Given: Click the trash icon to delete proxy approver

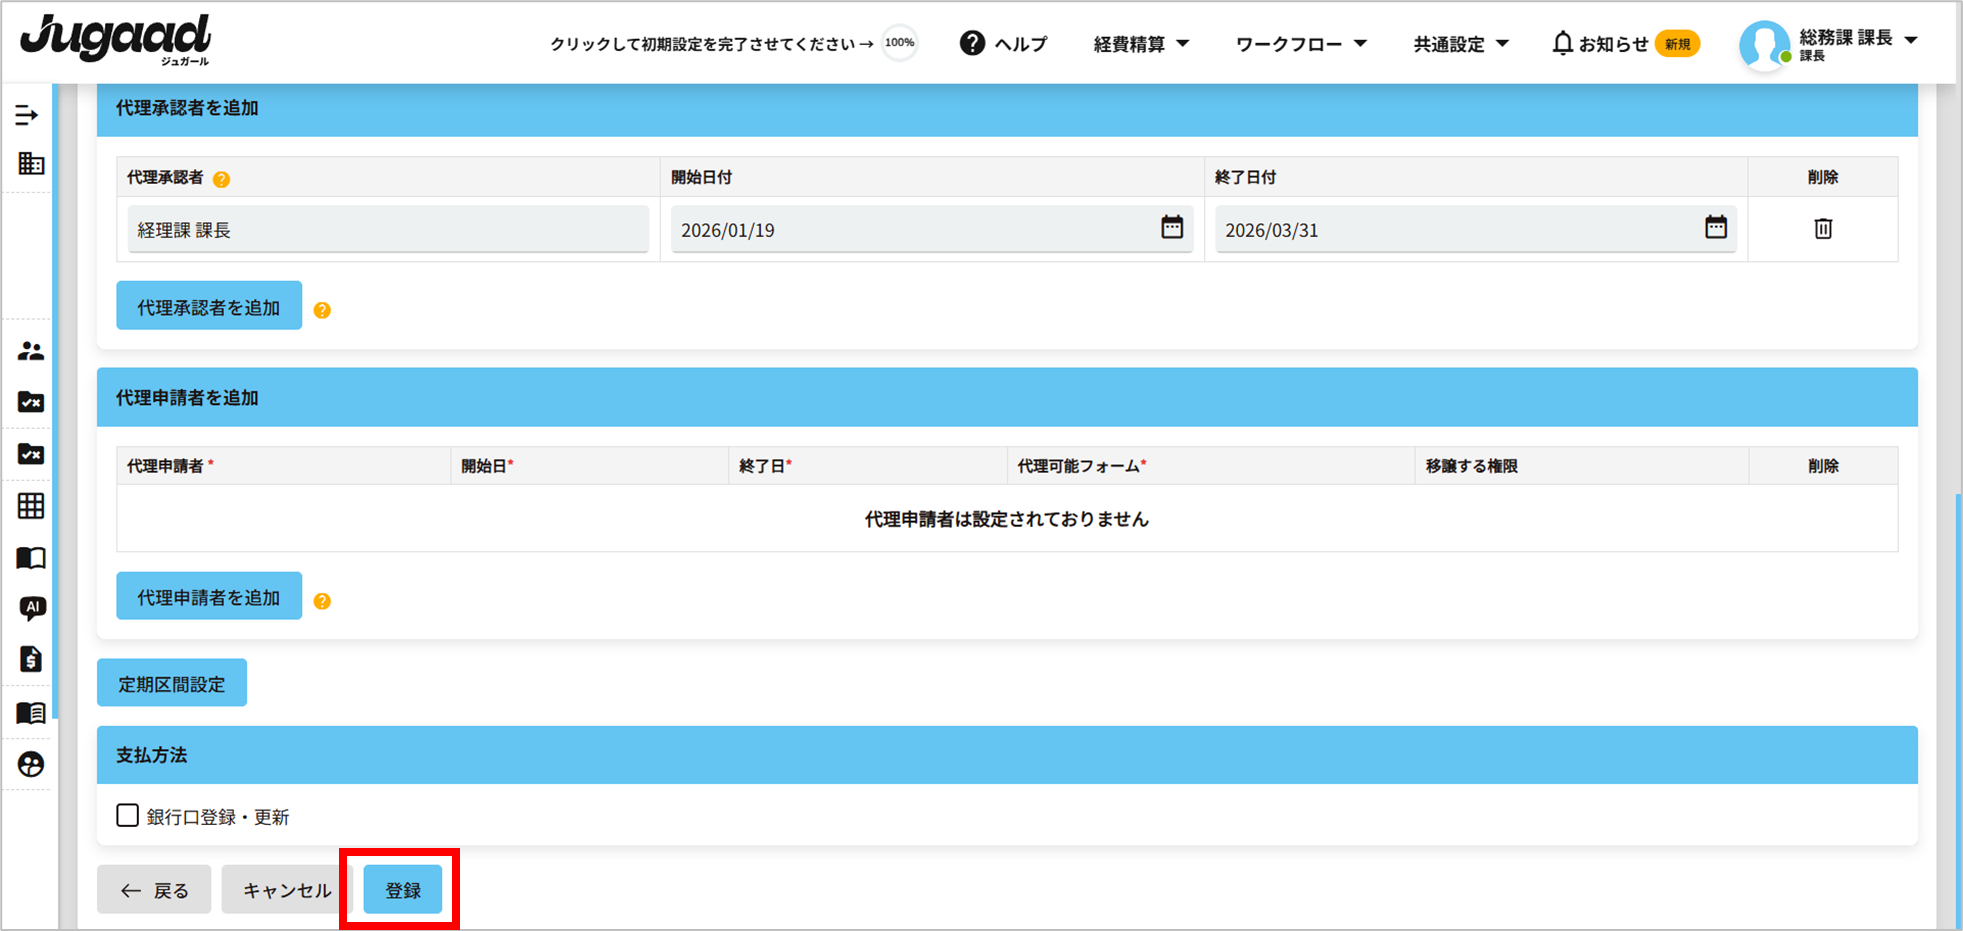Looking at the screenshot, I should [x=1822, y=229].
